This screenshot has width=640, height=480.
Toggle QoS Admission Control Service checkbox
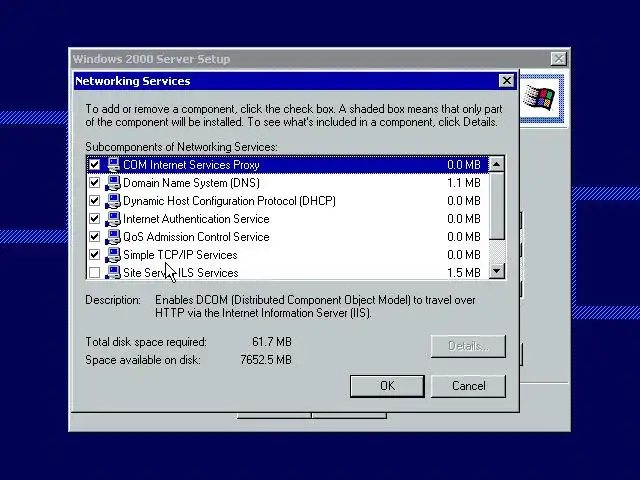pos(94,236)
